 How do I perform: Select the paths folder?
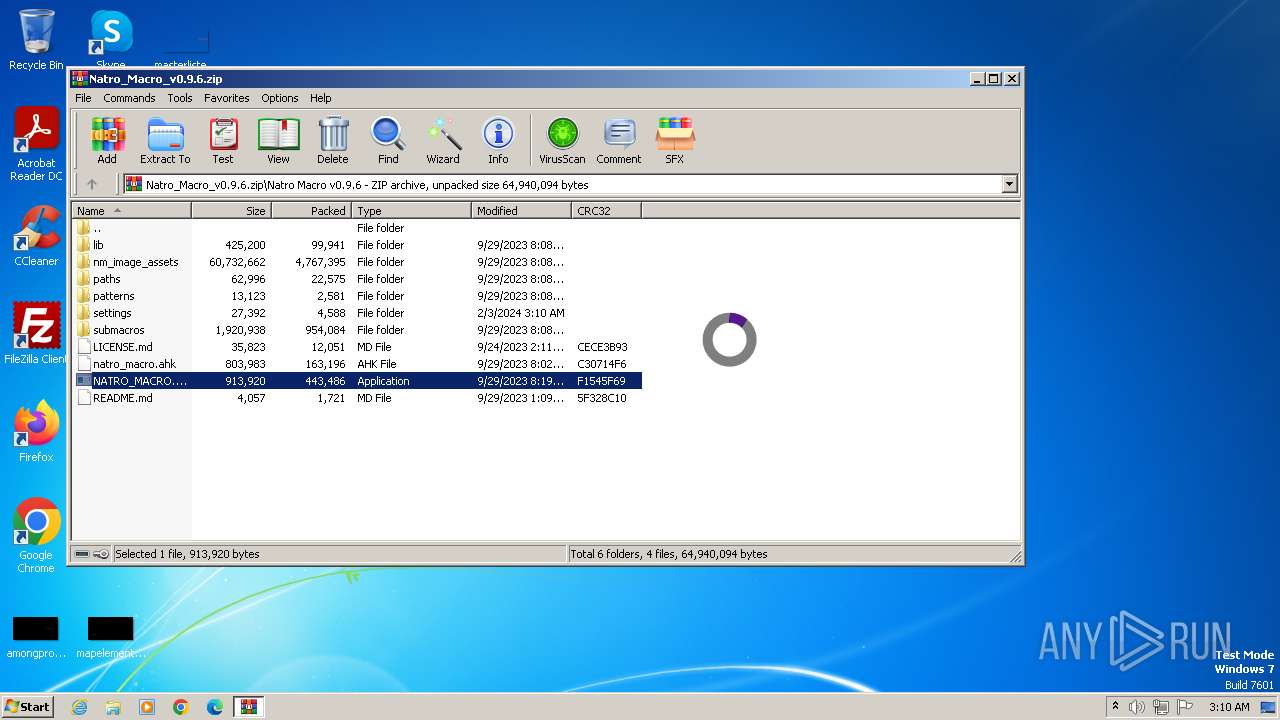coord(357,279)
